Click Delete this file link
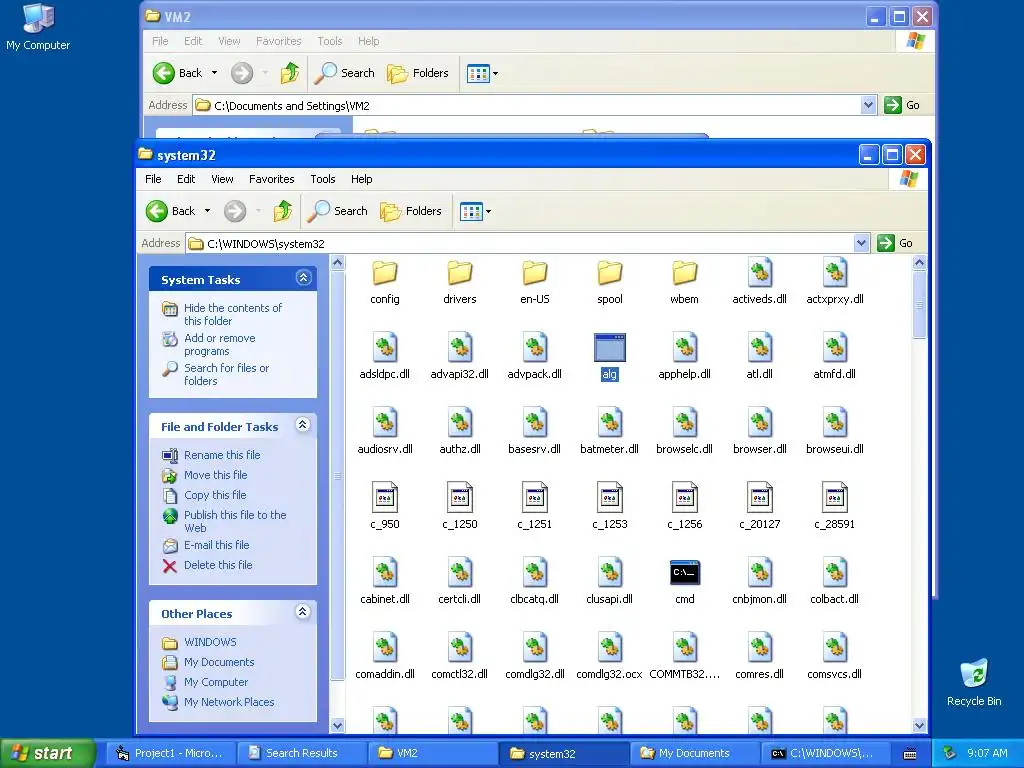1024x768 pixels. click(218, 565)
